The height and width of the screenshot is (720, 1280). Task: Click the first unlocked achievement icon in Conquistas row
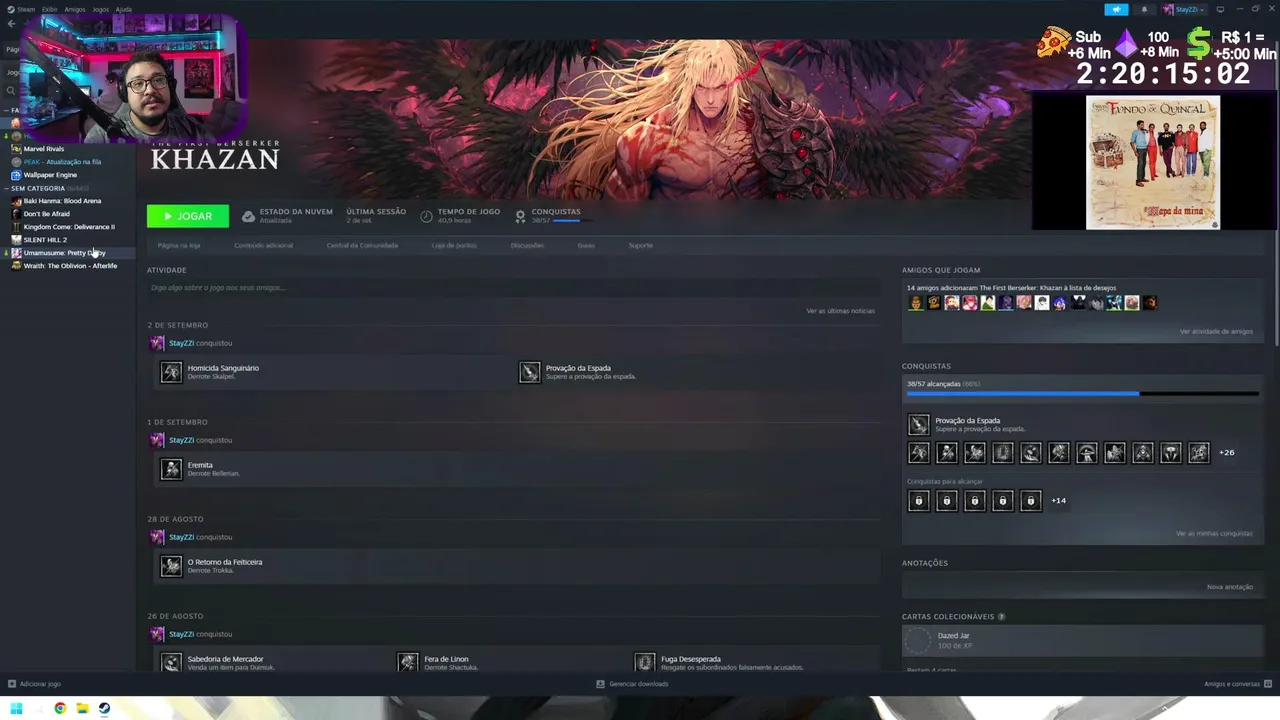coord(919,453)
